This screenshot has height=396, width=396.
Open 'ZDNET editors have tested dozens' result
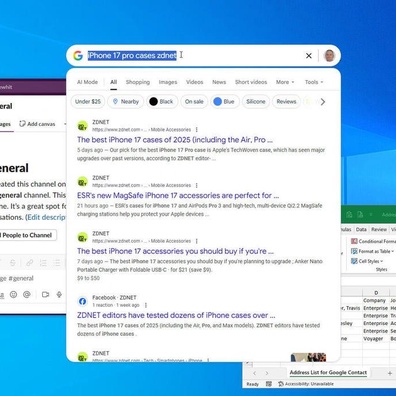176,315
